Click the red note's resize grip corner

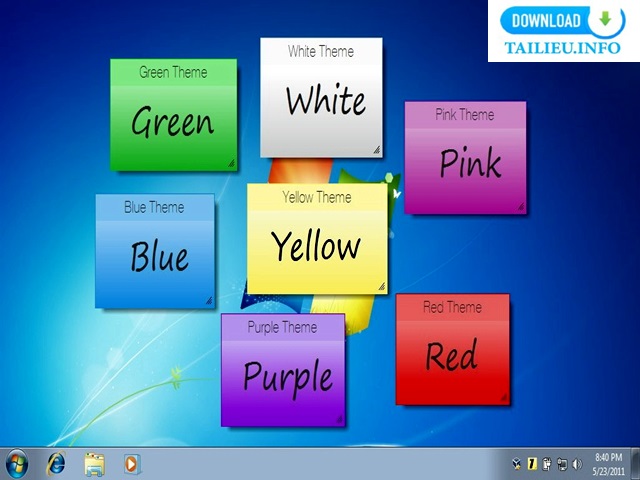tap(504, 397)
